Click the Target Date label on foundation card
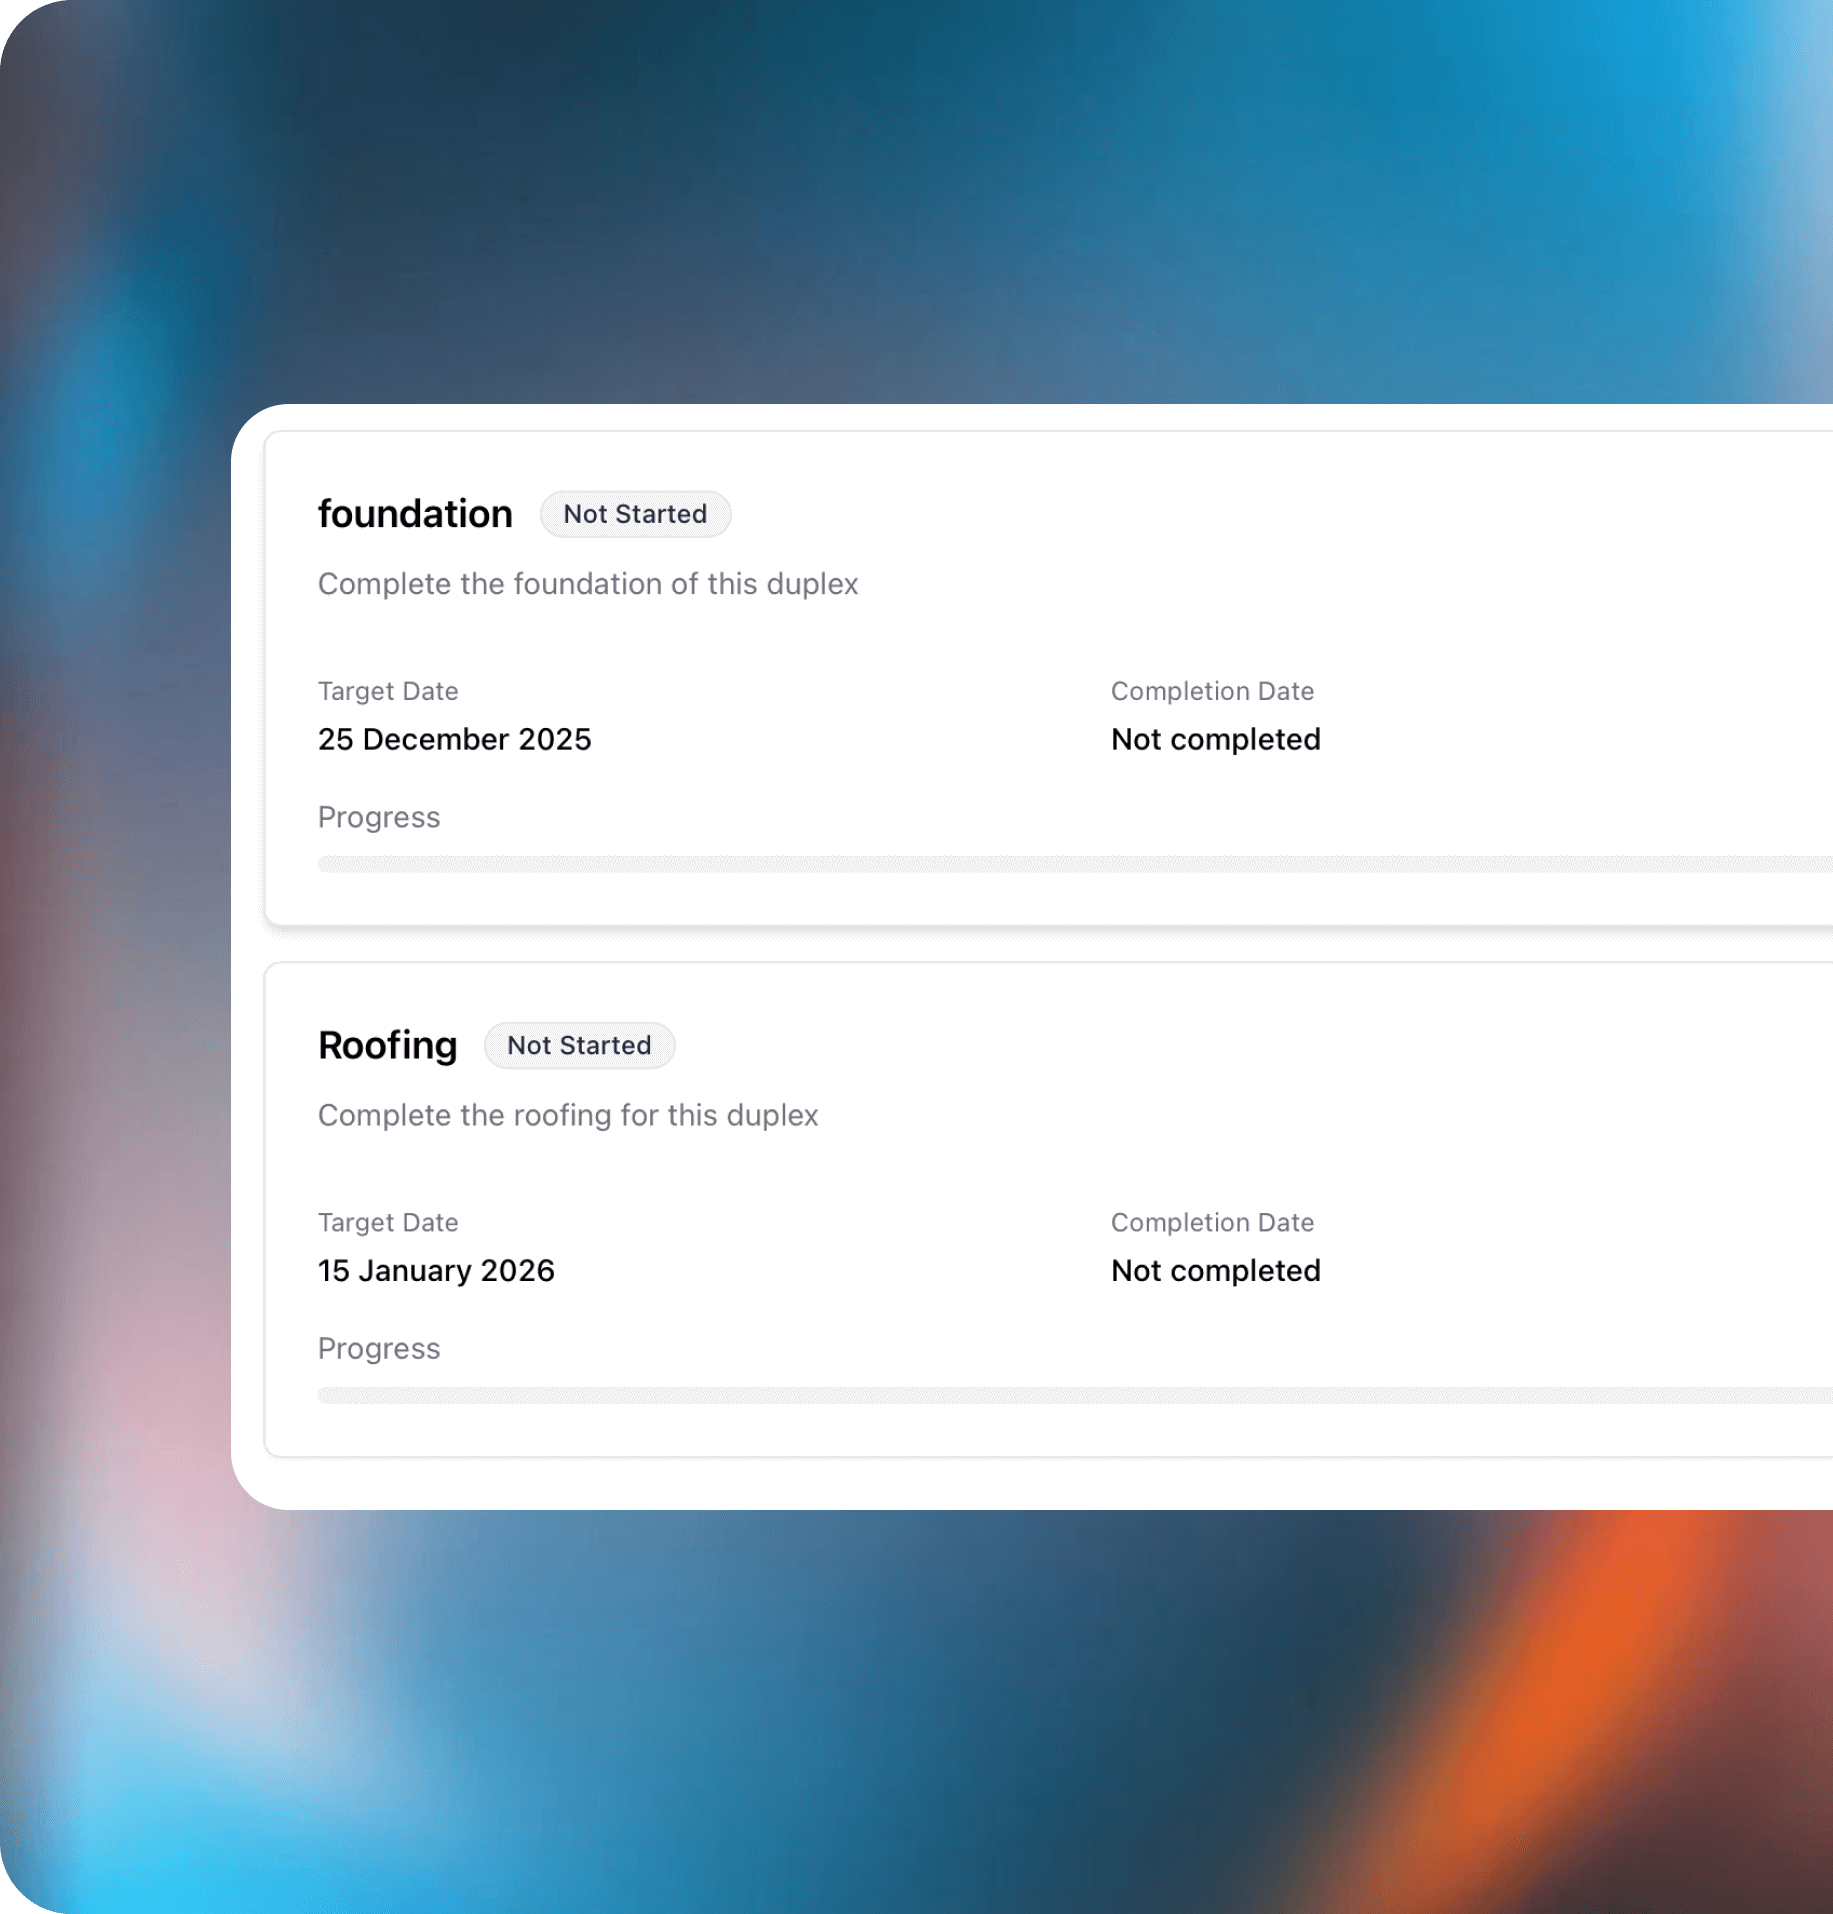The width and height of the screenshot is (1833, 1914). point(388,691)
